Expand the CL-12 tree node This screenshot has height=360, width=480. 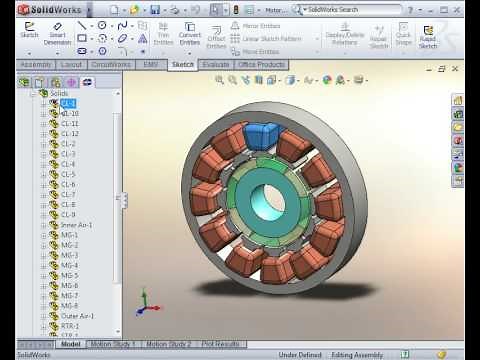point(43,134)
